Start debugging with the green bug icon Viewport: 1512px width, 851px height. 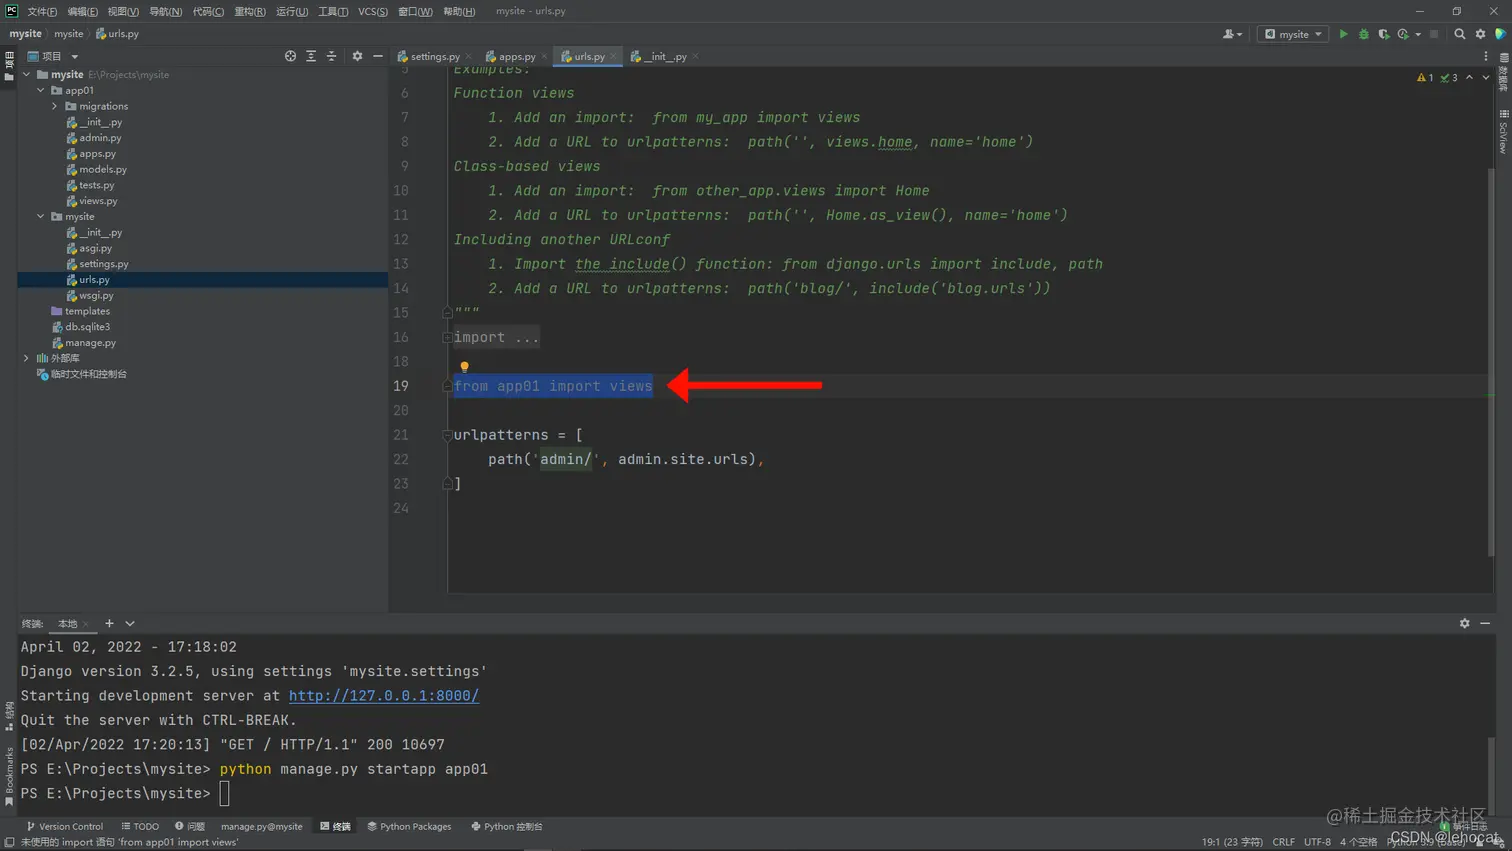coord(1363,34)
